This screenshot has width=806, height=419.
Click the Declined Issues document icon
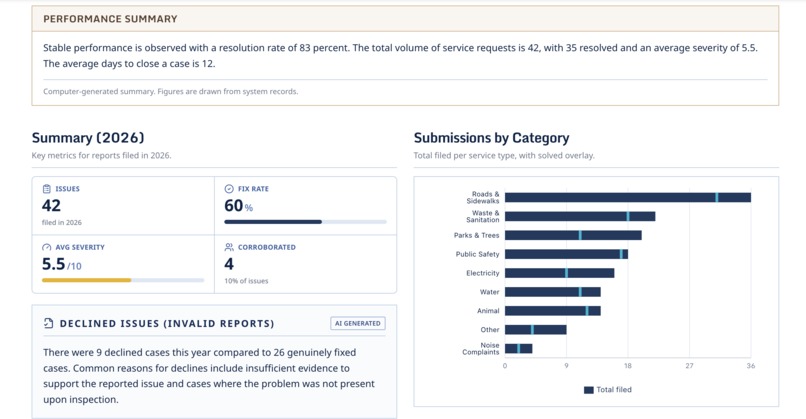click(48, 323)
